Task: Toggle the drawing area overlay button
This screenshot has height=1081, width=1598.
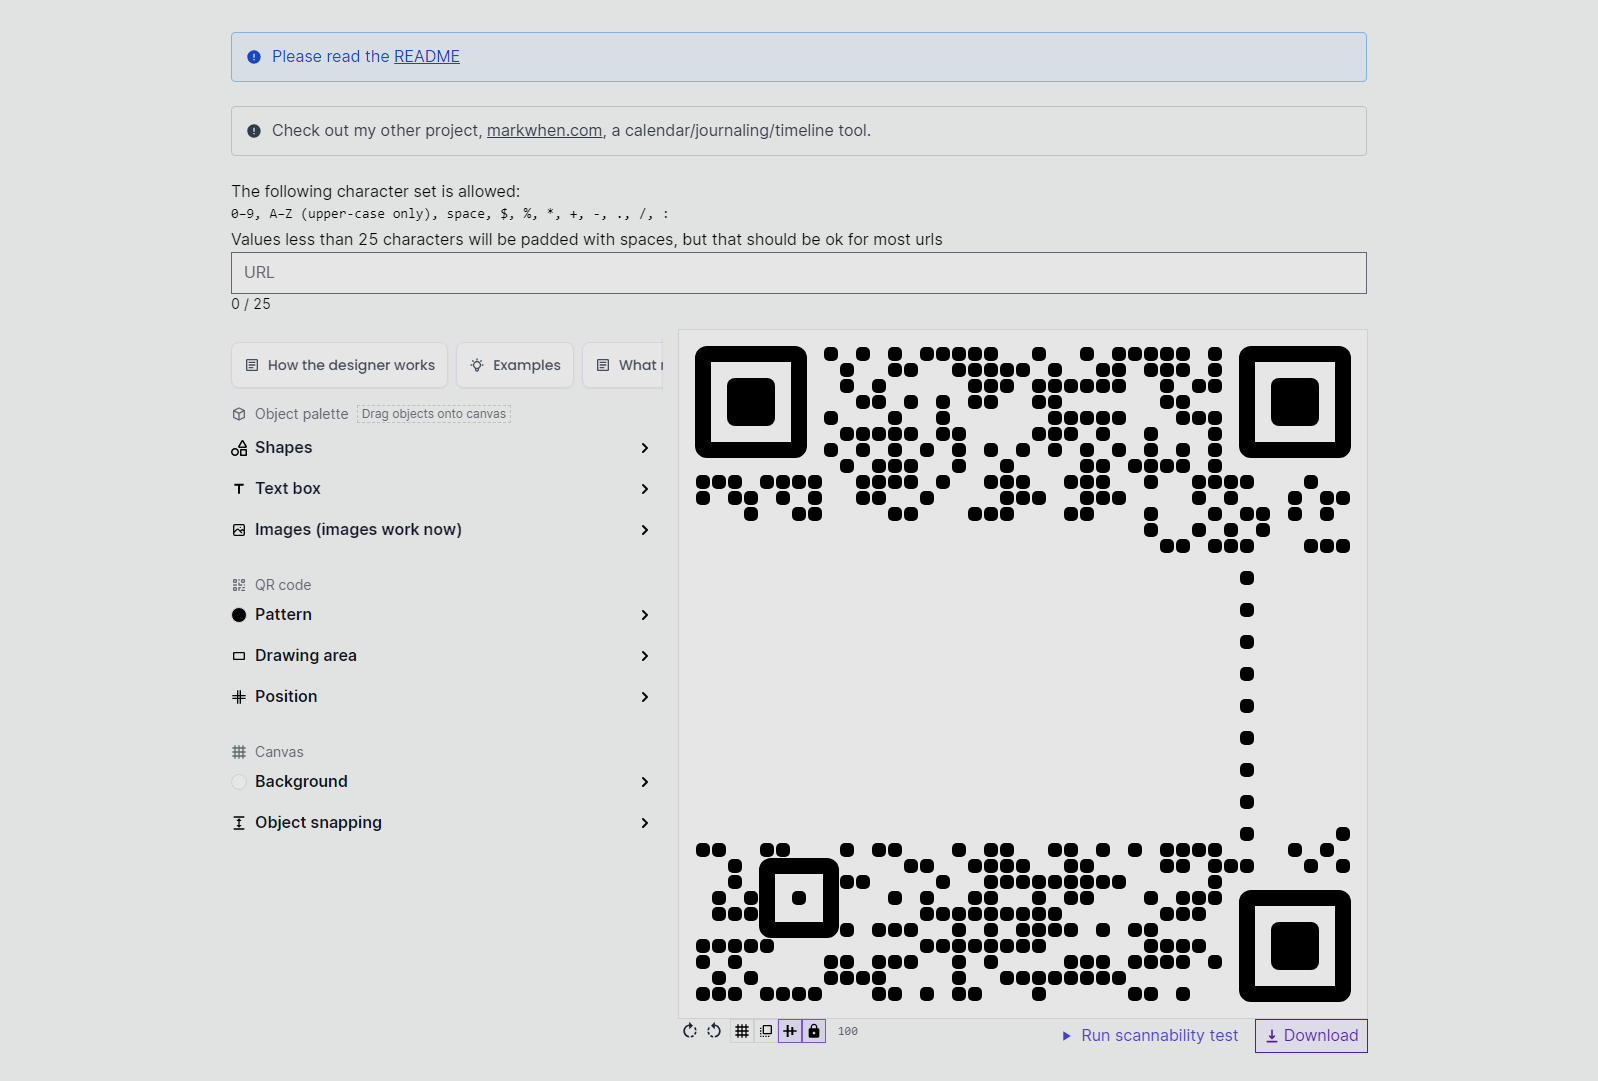Action: click(x=766, y=1031)
